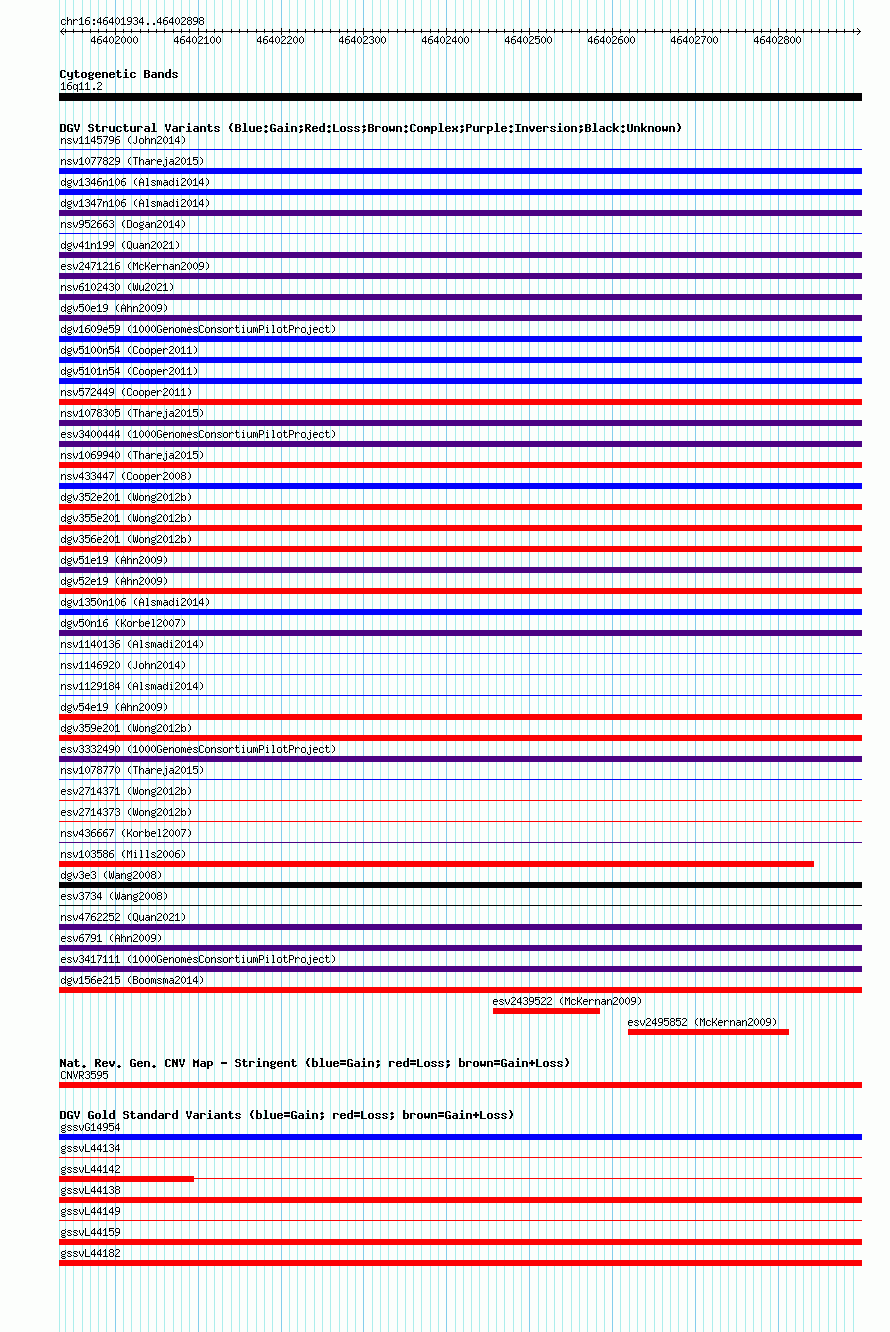Click the black bar under dgv3e3 (Wang2008)
Screen dimensions: 890x1332
pyautogui.click(x=460, y=885)
